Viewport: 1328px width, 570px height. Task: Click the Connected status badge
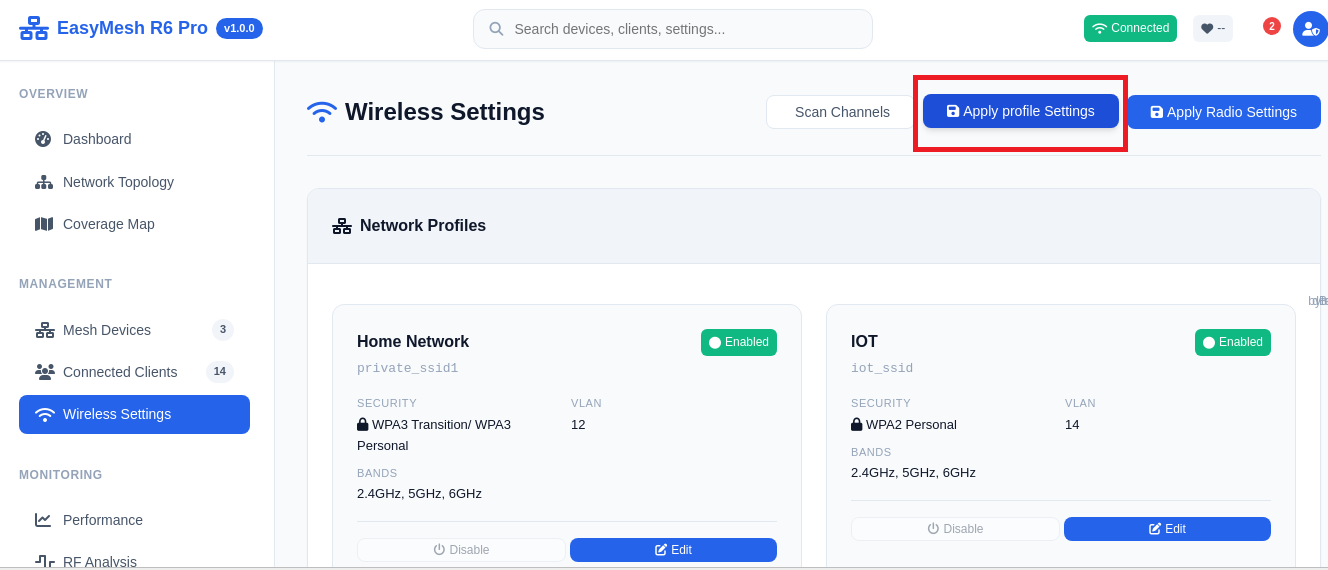click(1130, 28)
